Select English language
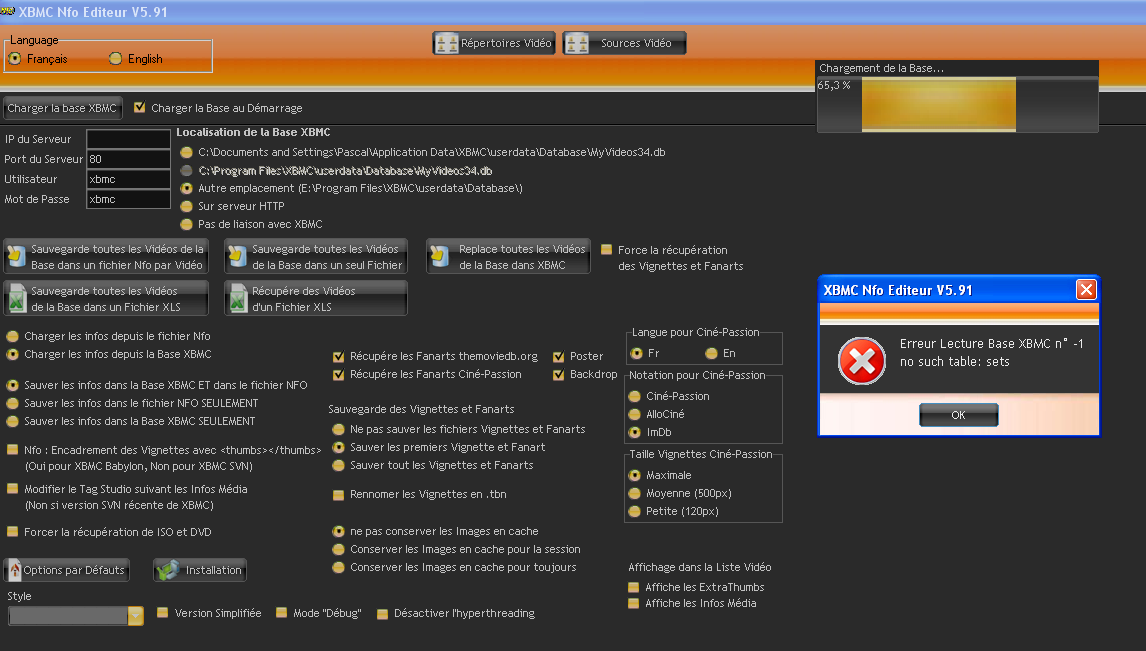1146x651 pixels. coord(115,58)
